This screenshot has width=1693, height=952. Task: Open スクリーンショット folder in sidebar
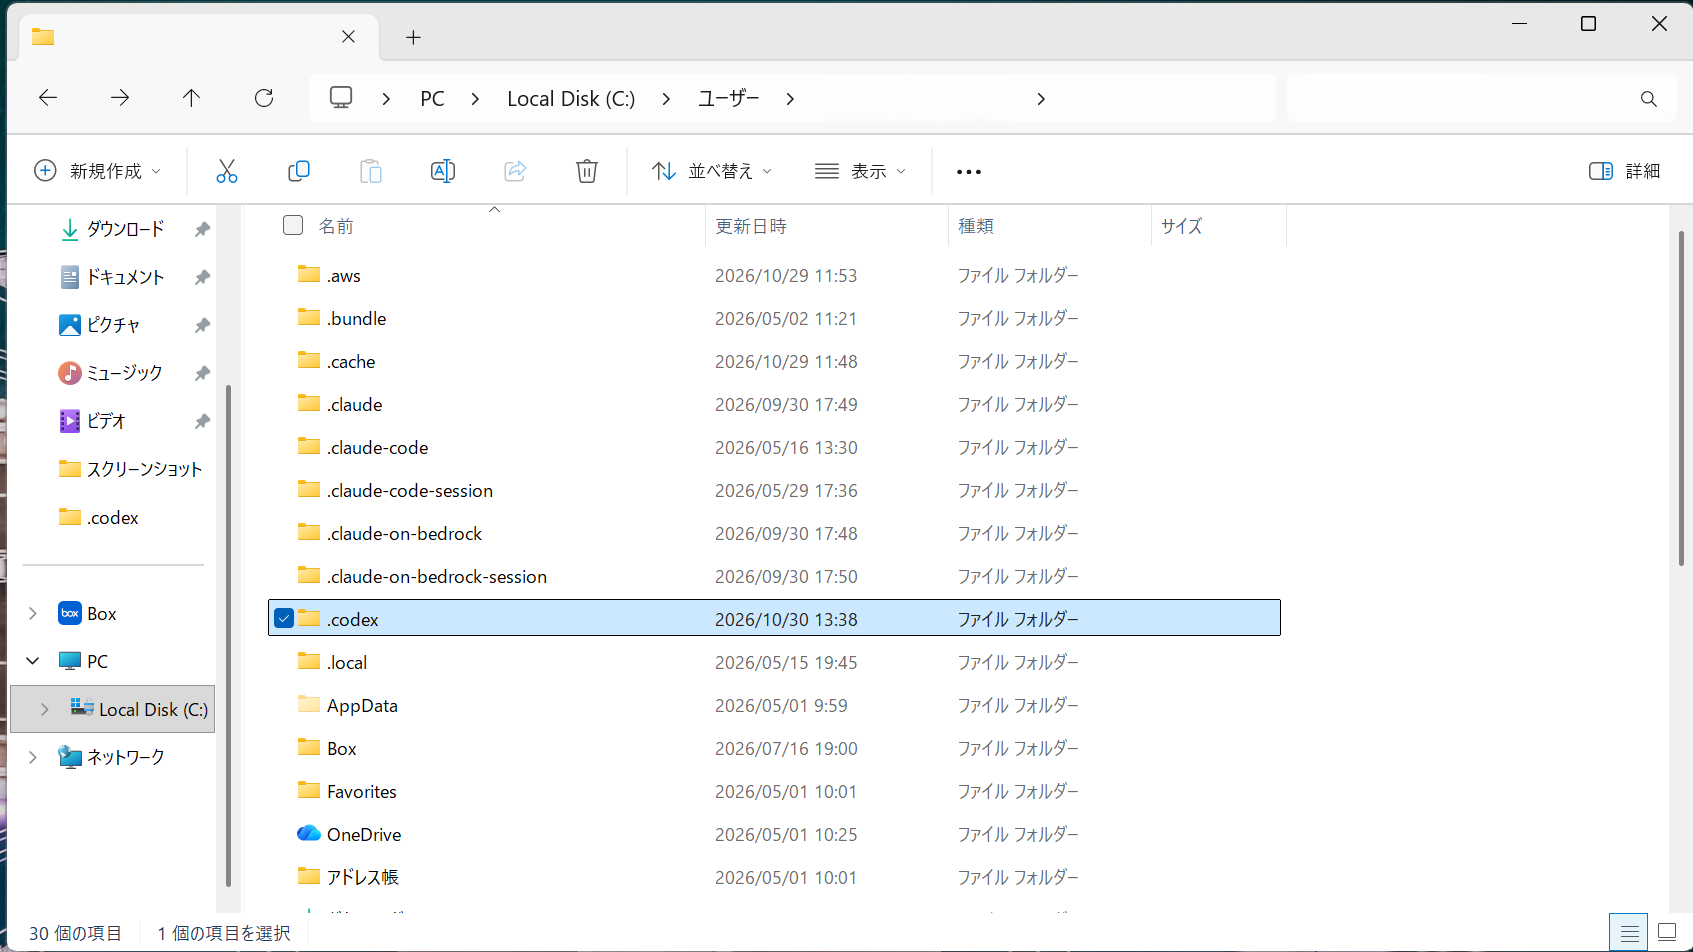144,469
